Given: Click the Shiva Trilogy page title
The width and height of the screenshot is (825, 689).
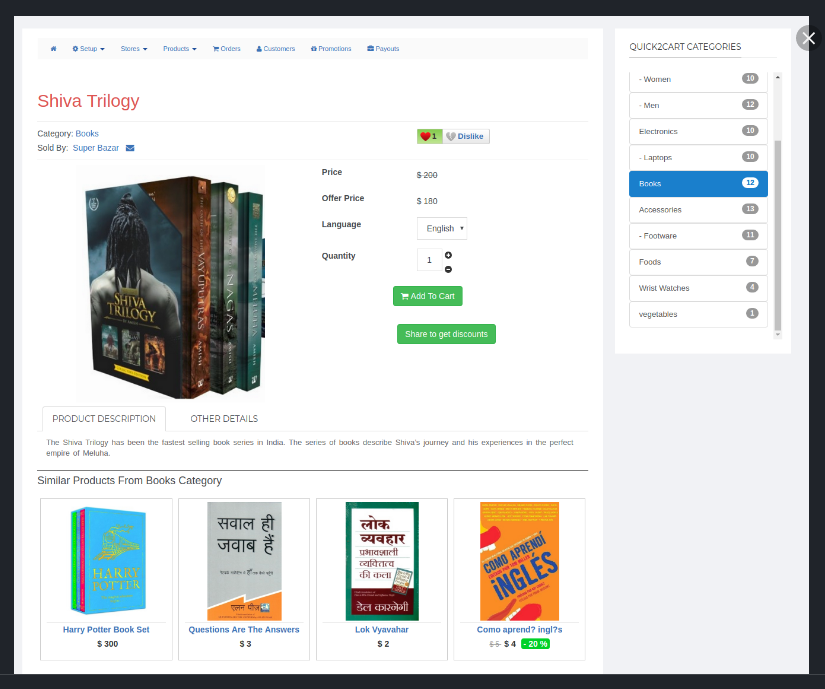Looking at the screenshot, I should tap(88, 101).
